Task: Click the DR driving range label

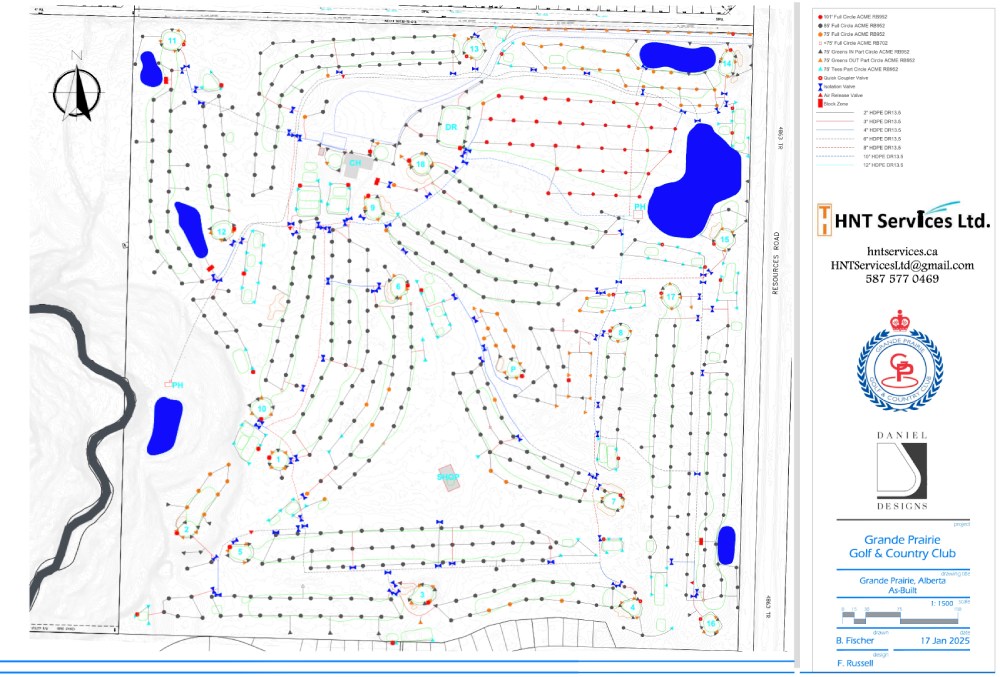Action: pos(451,127)
